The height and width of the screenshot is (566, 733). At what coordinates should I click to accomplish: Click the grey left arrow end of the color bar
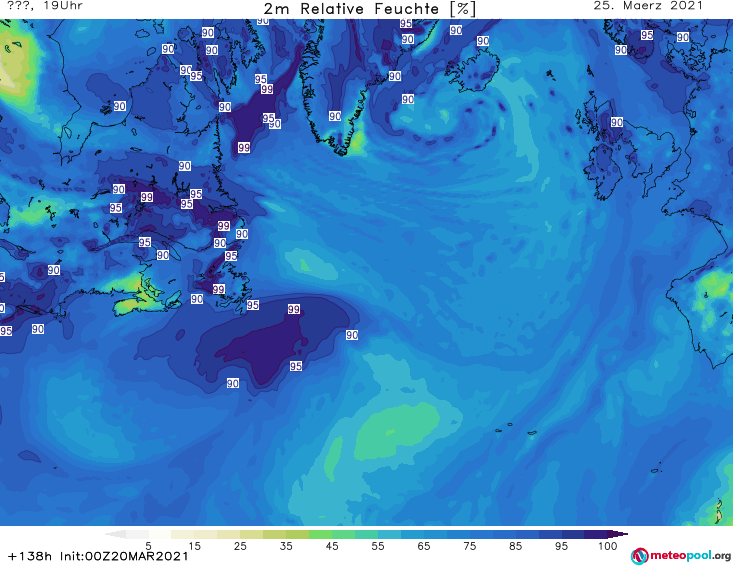pyautogui.click(x=115, y=534)
